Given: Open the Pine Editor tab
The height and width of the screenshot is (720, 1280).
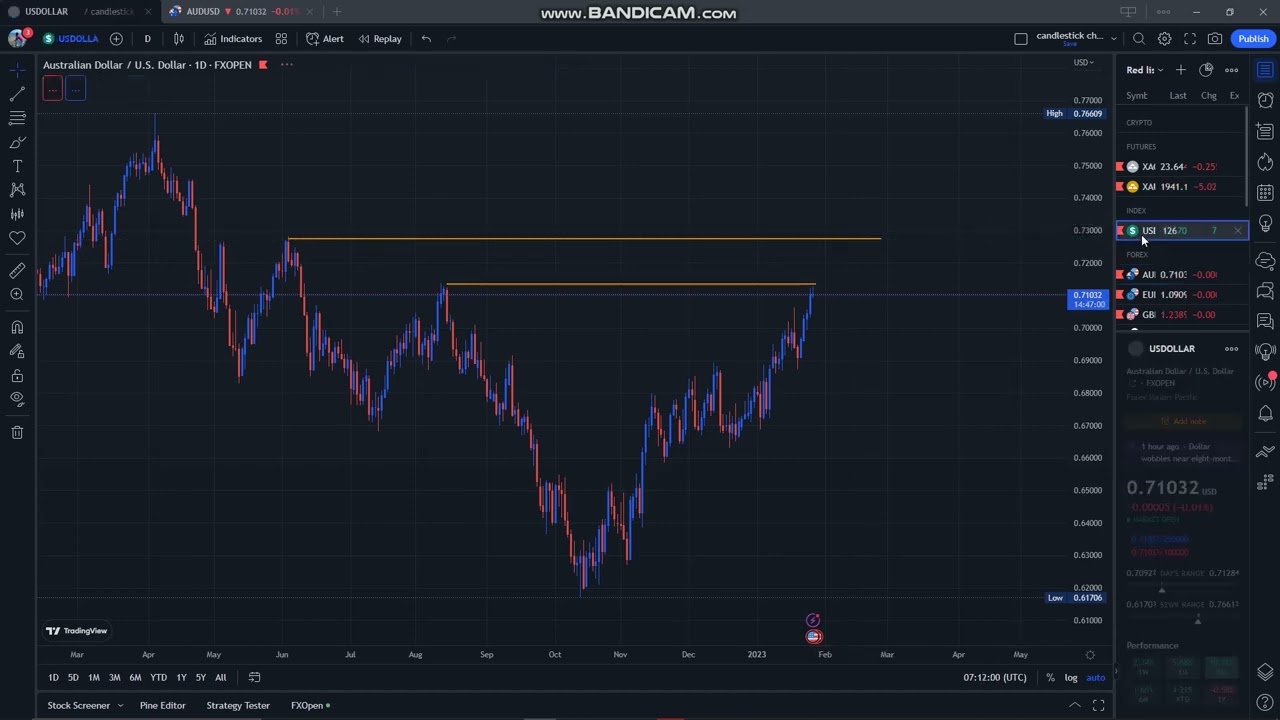Looking at the screenshot, I should pos(162,706).
